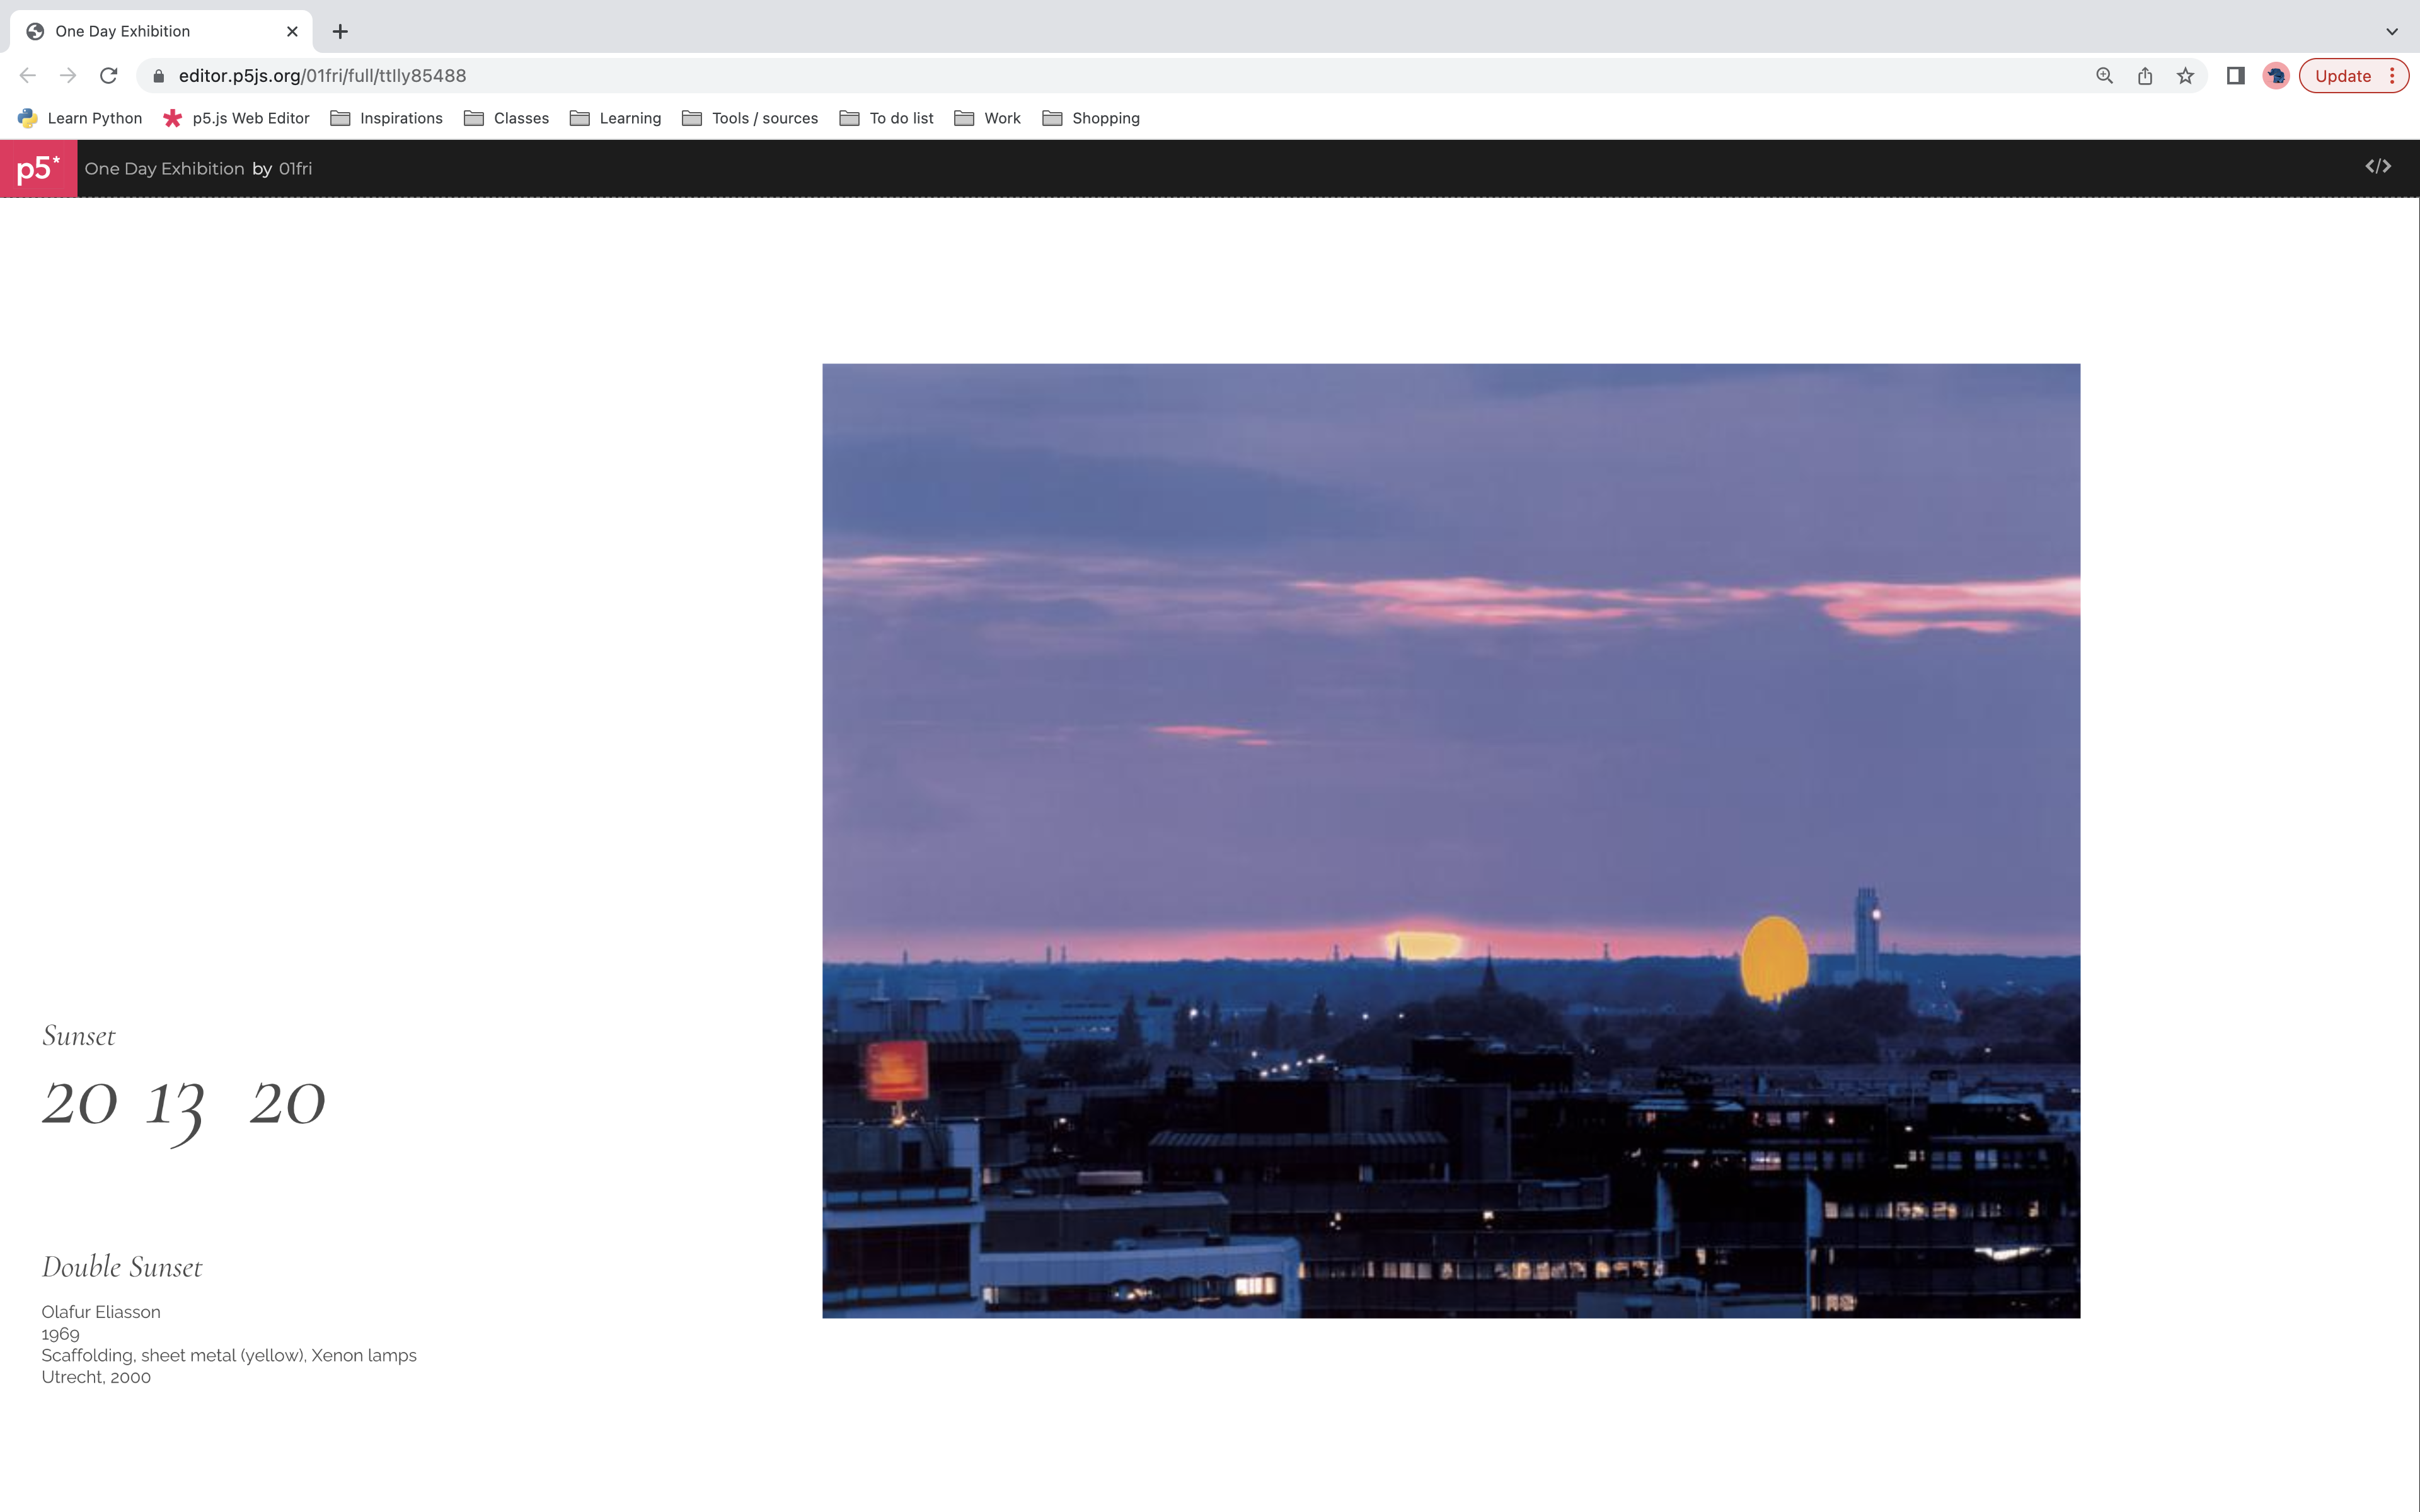This screenshot has width=2420, height=1512.
Task: Open the code editor view icon
Action: [2378, 167]
